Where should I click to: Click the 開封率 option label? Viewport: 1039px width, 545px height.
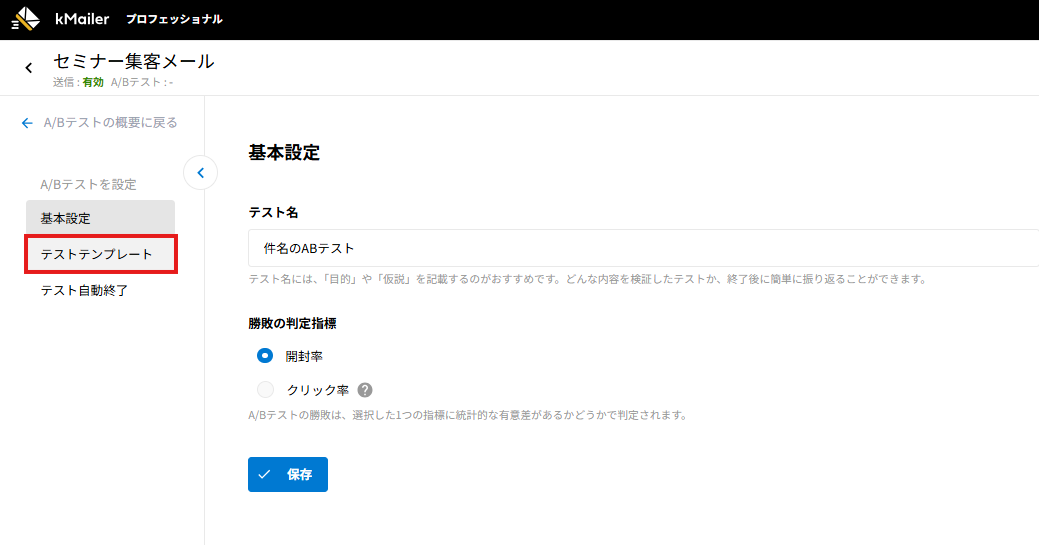pyautogui.click(x=304, y=356)
